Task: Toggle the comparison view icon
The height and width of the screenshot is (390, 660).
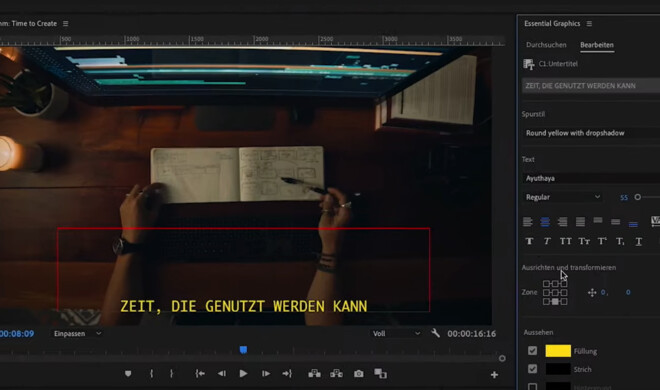Action: coord(381,374)
